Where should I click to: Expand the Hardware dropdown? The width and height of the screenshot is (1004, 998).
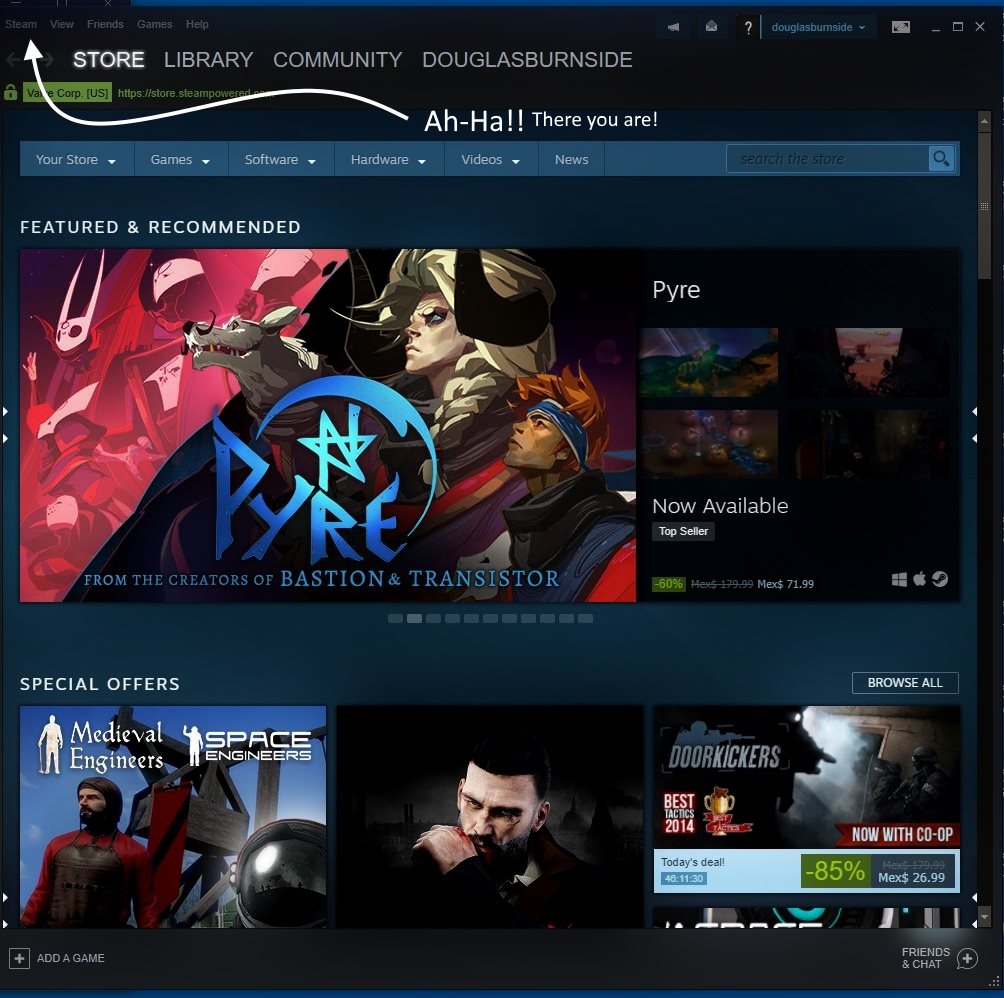coord(389,159)
